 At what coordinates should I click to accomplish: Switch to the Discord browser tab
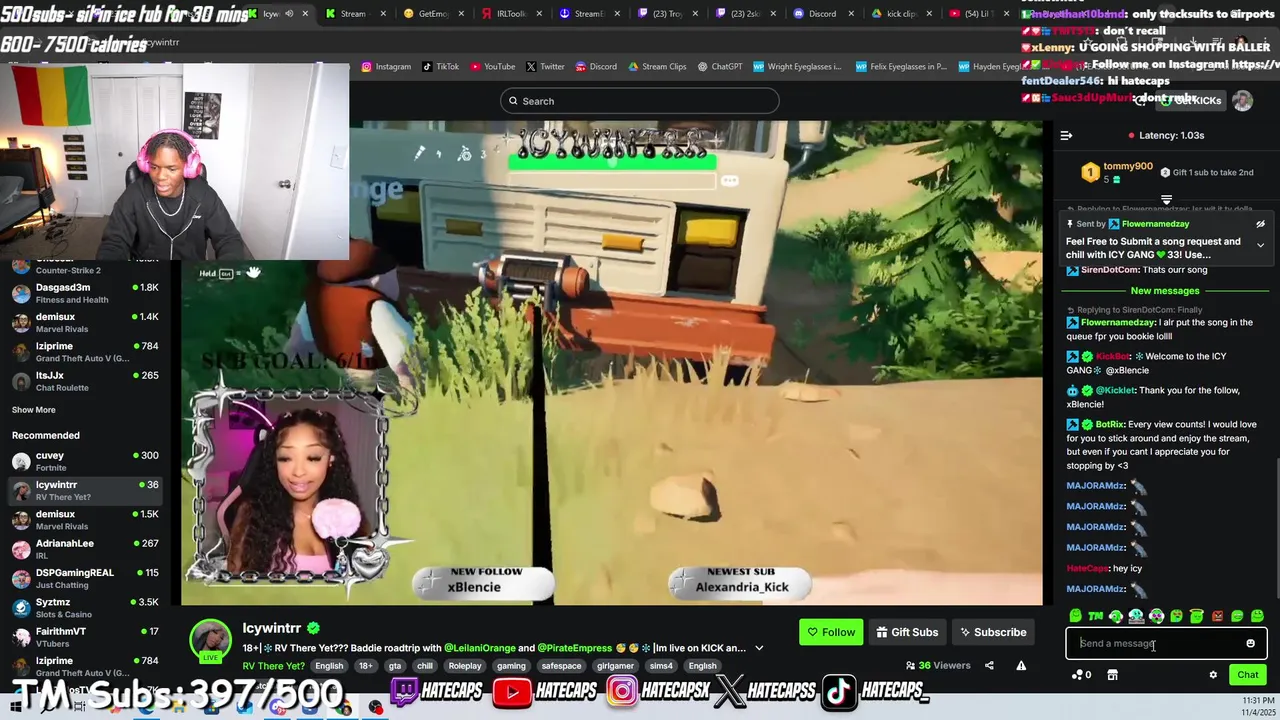[x=823, y=14]
